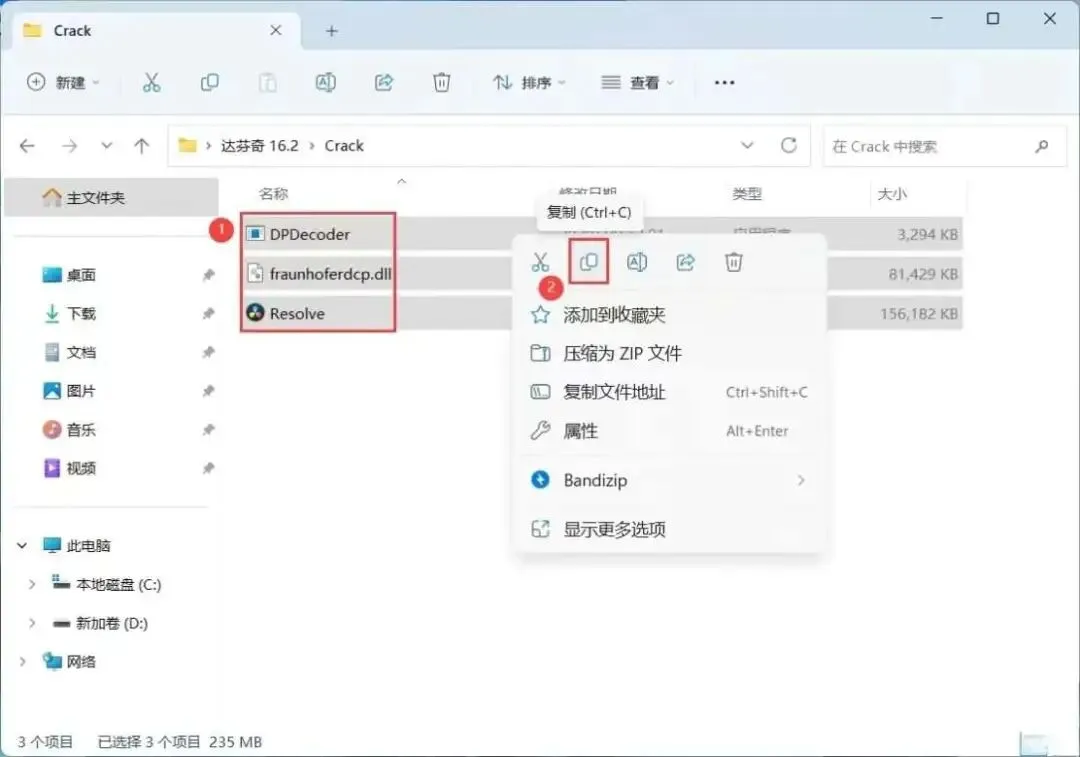Open 视频 in the sidebar
The image size is (1080, 757).
coord(81,468)
